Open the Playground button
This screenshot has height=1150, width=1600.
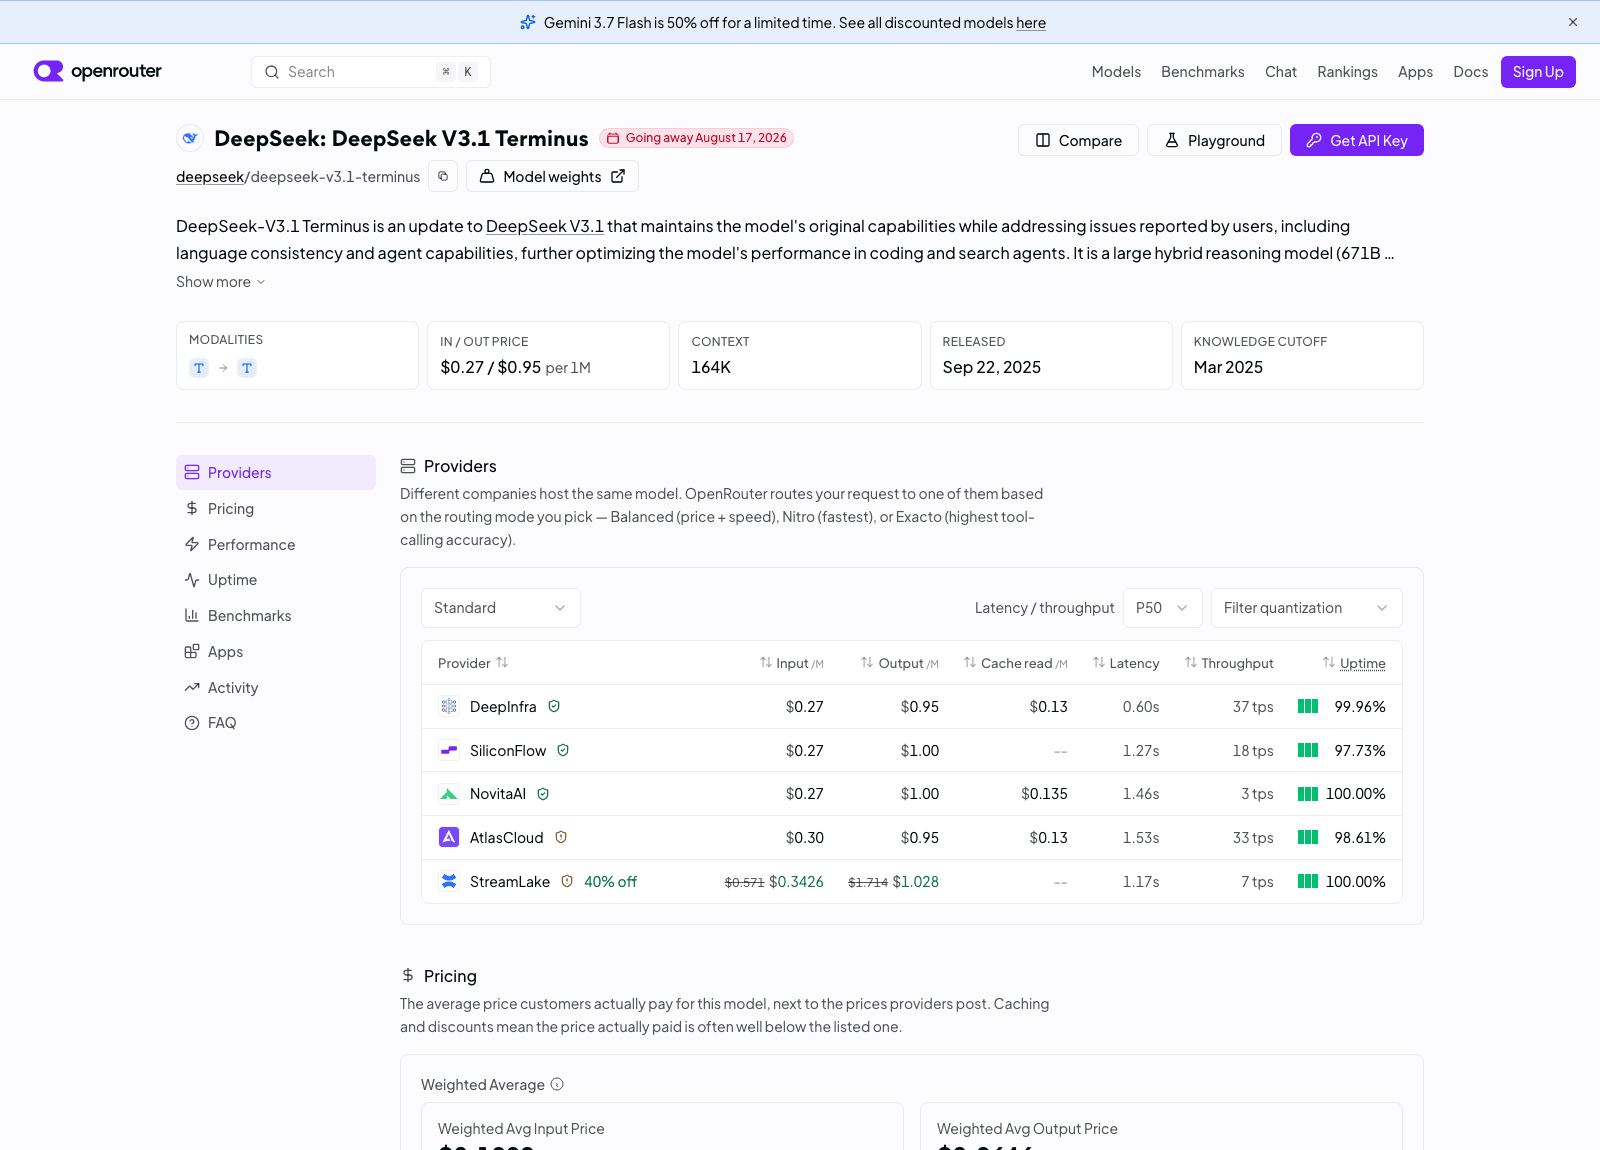point(1214,140)
